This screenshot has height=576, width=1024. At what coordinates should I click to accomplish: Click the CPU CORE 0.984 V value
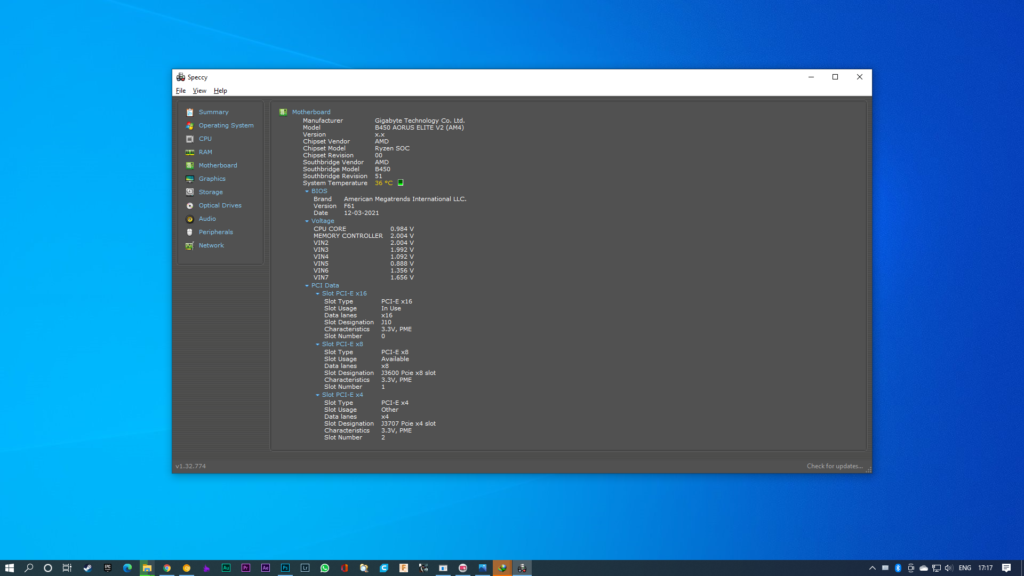pos(402,229)
